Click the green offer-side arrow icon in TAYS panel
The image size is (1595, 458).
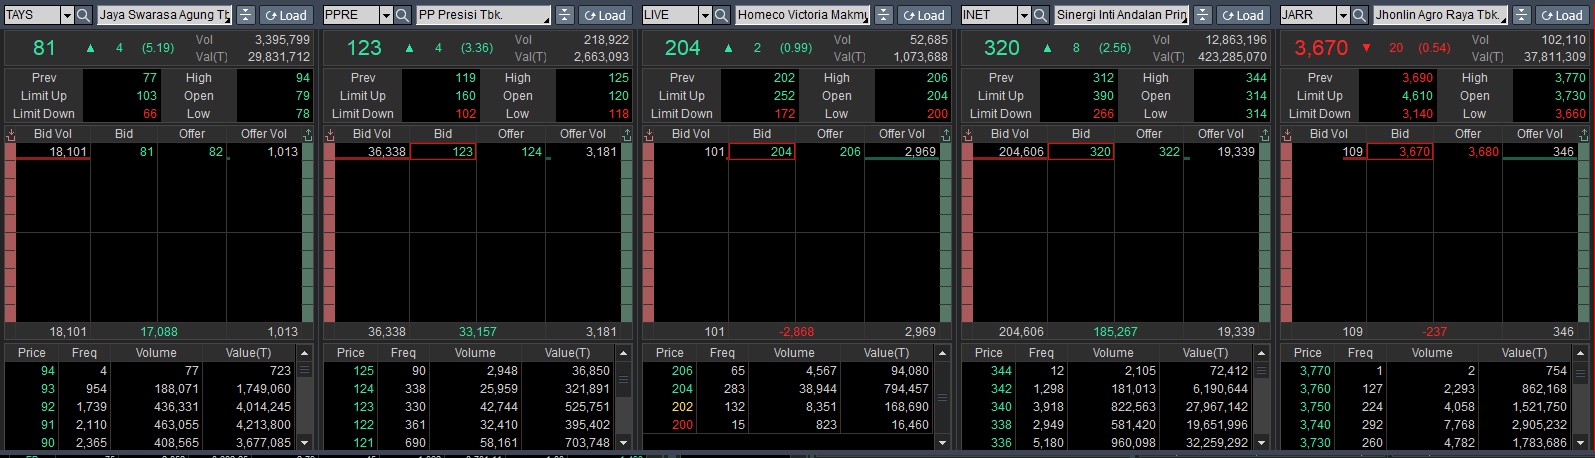tap(308, 134)
